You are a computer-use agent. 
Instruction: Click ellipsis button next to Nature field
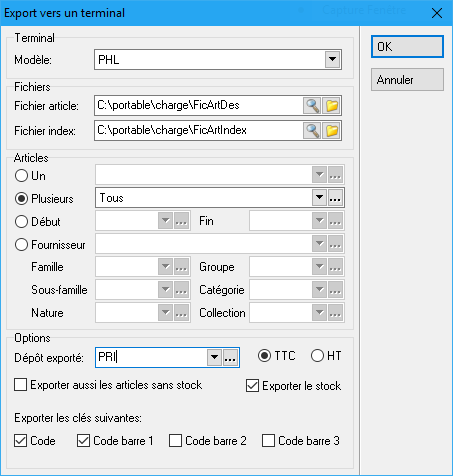pos(181,313)
